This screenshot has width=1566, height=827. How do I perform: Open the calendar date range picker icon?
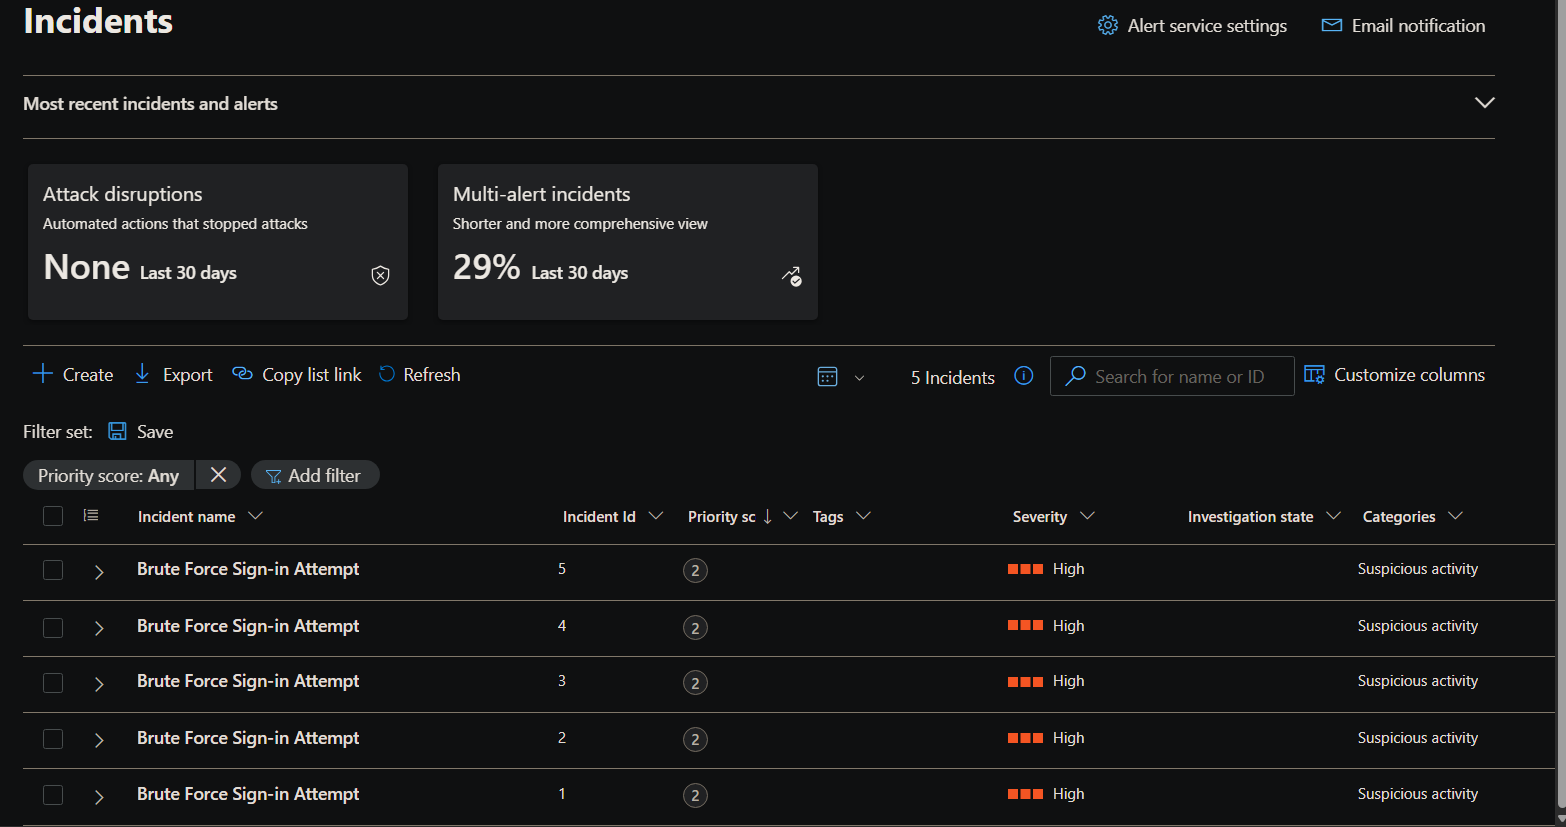point(827,377)
